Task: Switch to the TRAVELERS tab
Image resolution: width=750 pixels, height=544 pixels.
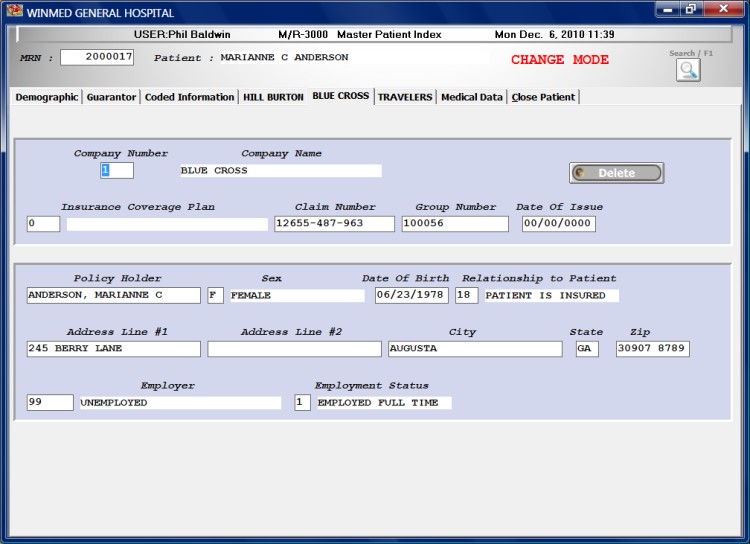Action: pos(405,97)
